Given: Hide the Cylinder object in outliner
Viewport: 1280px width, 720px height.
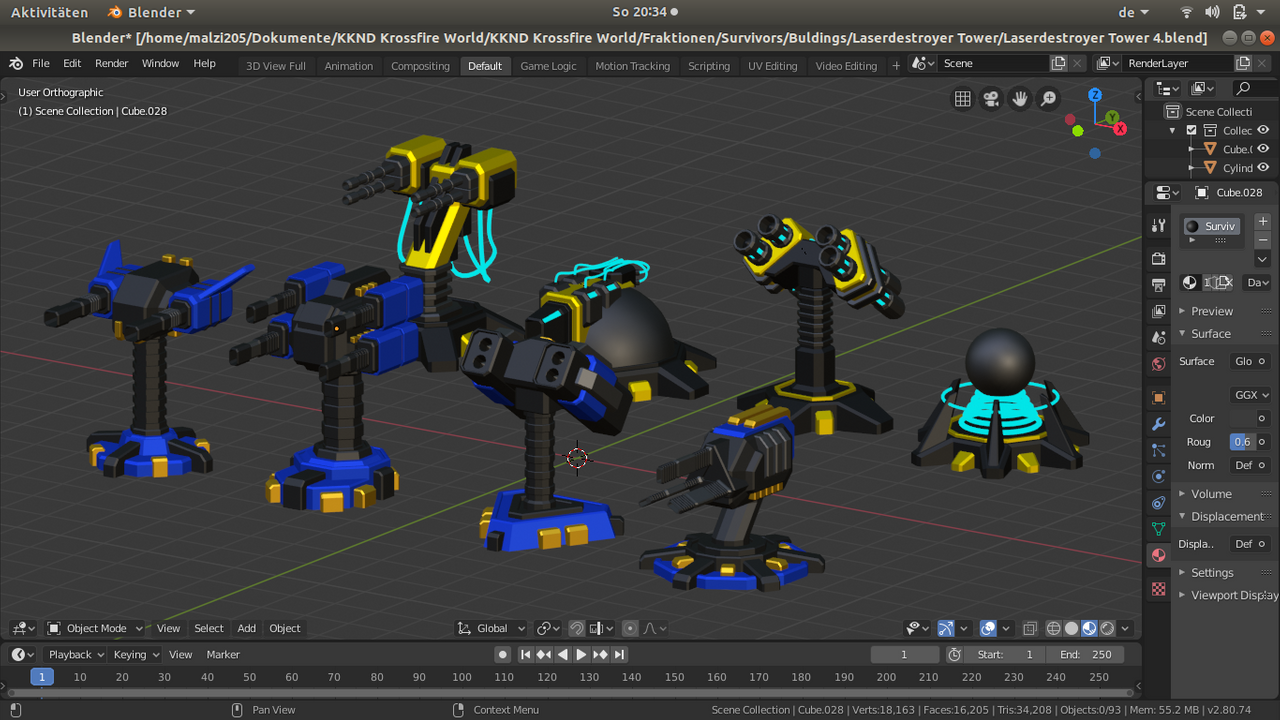Looking at the screenshot, I should pyautogui.click(x=1263, y=168).
